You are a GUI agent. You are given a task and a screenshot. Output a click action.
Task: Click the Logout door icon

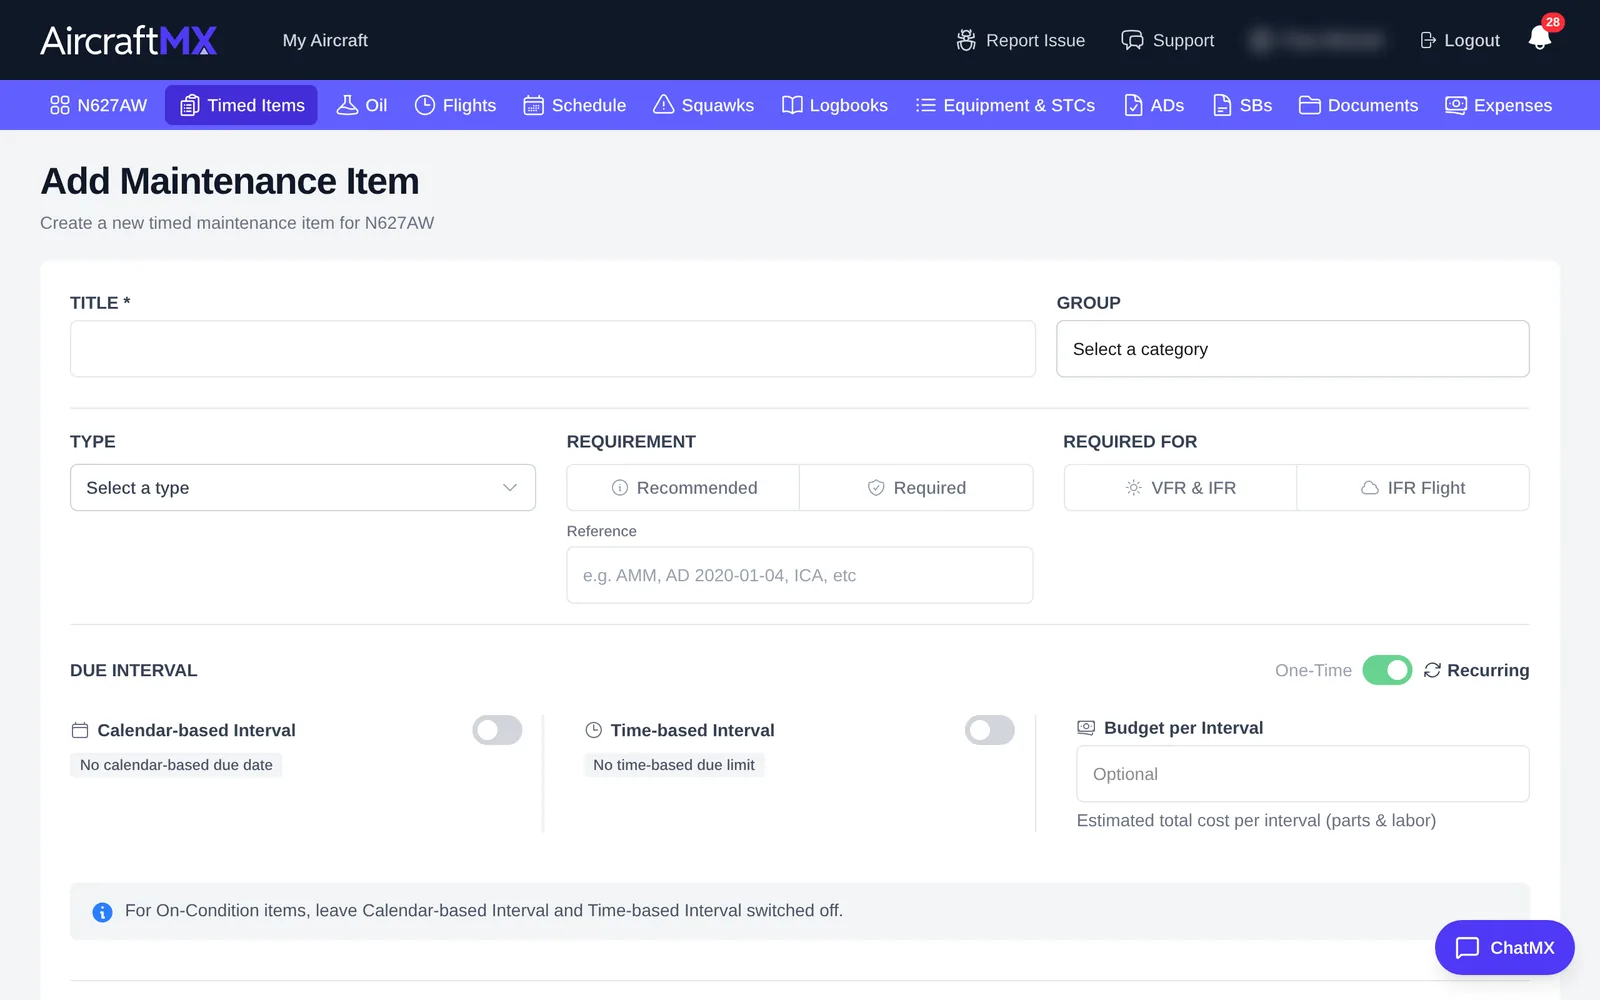(x=1428, y=40)
